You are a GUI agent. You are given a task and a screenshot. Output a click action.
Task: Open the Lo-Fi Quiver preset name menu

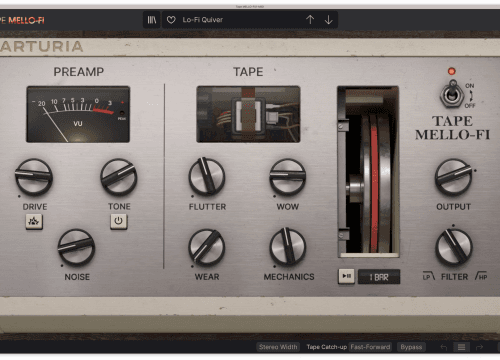click(x=203, y=20)
